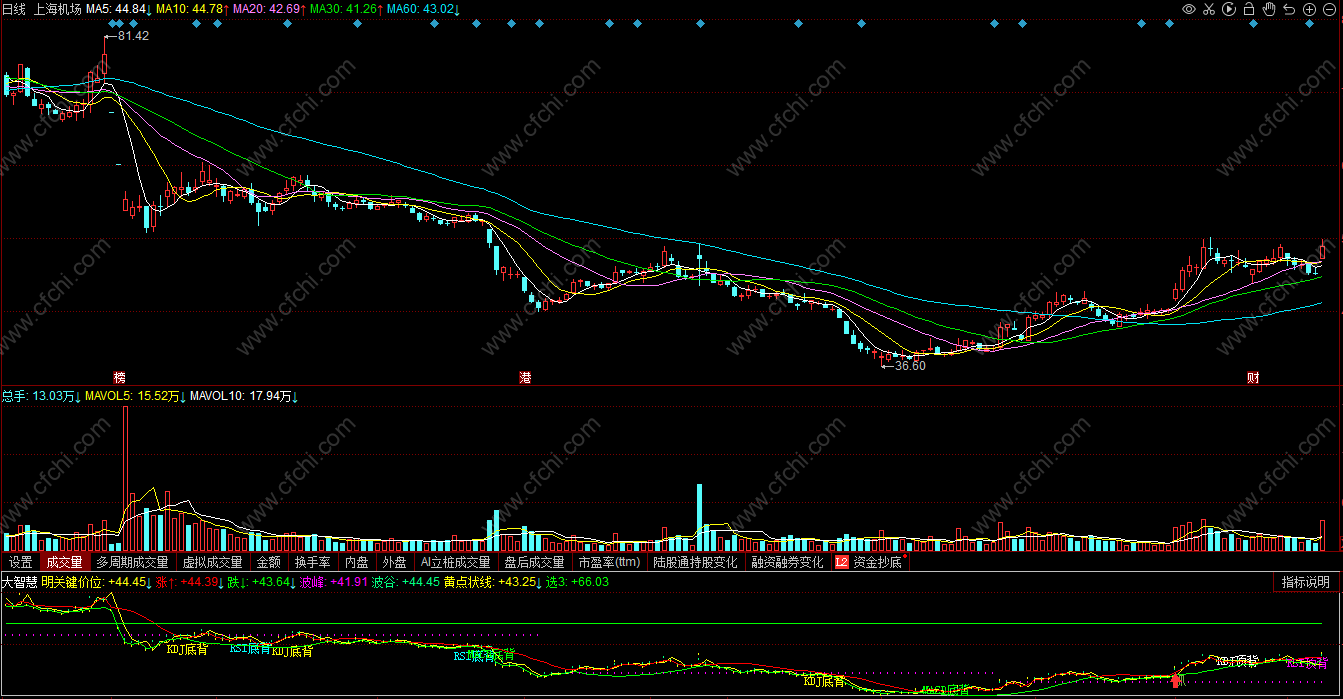
Task: Click the 上海机场 stock name
Action: tap(56, 9)
